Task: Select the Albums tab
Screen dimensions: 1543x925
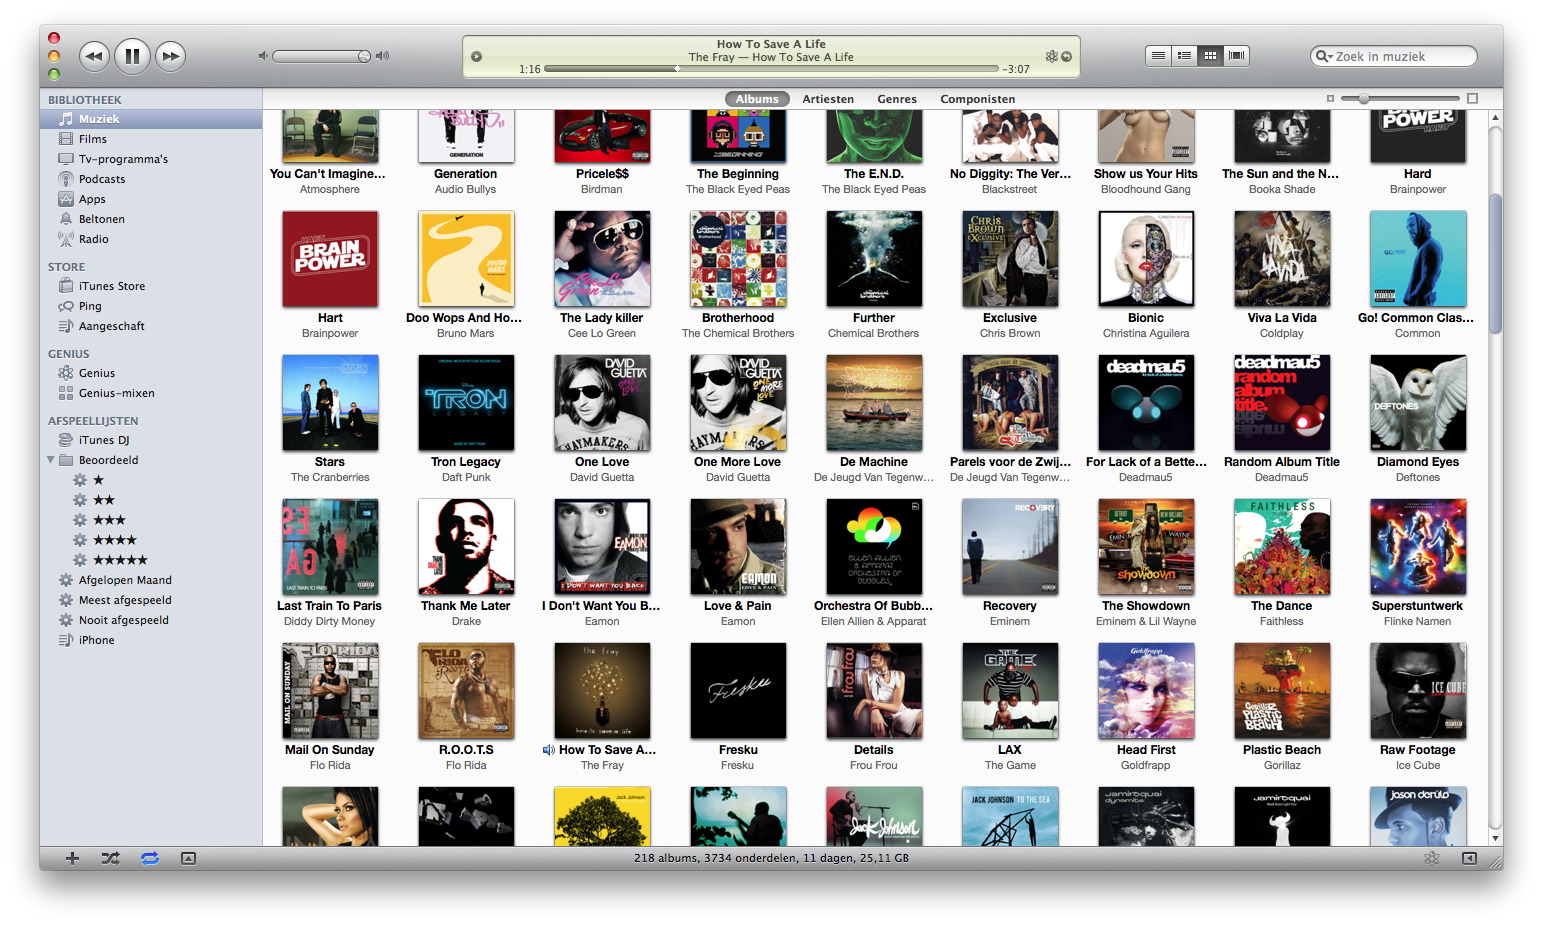Action: [757, 99]
